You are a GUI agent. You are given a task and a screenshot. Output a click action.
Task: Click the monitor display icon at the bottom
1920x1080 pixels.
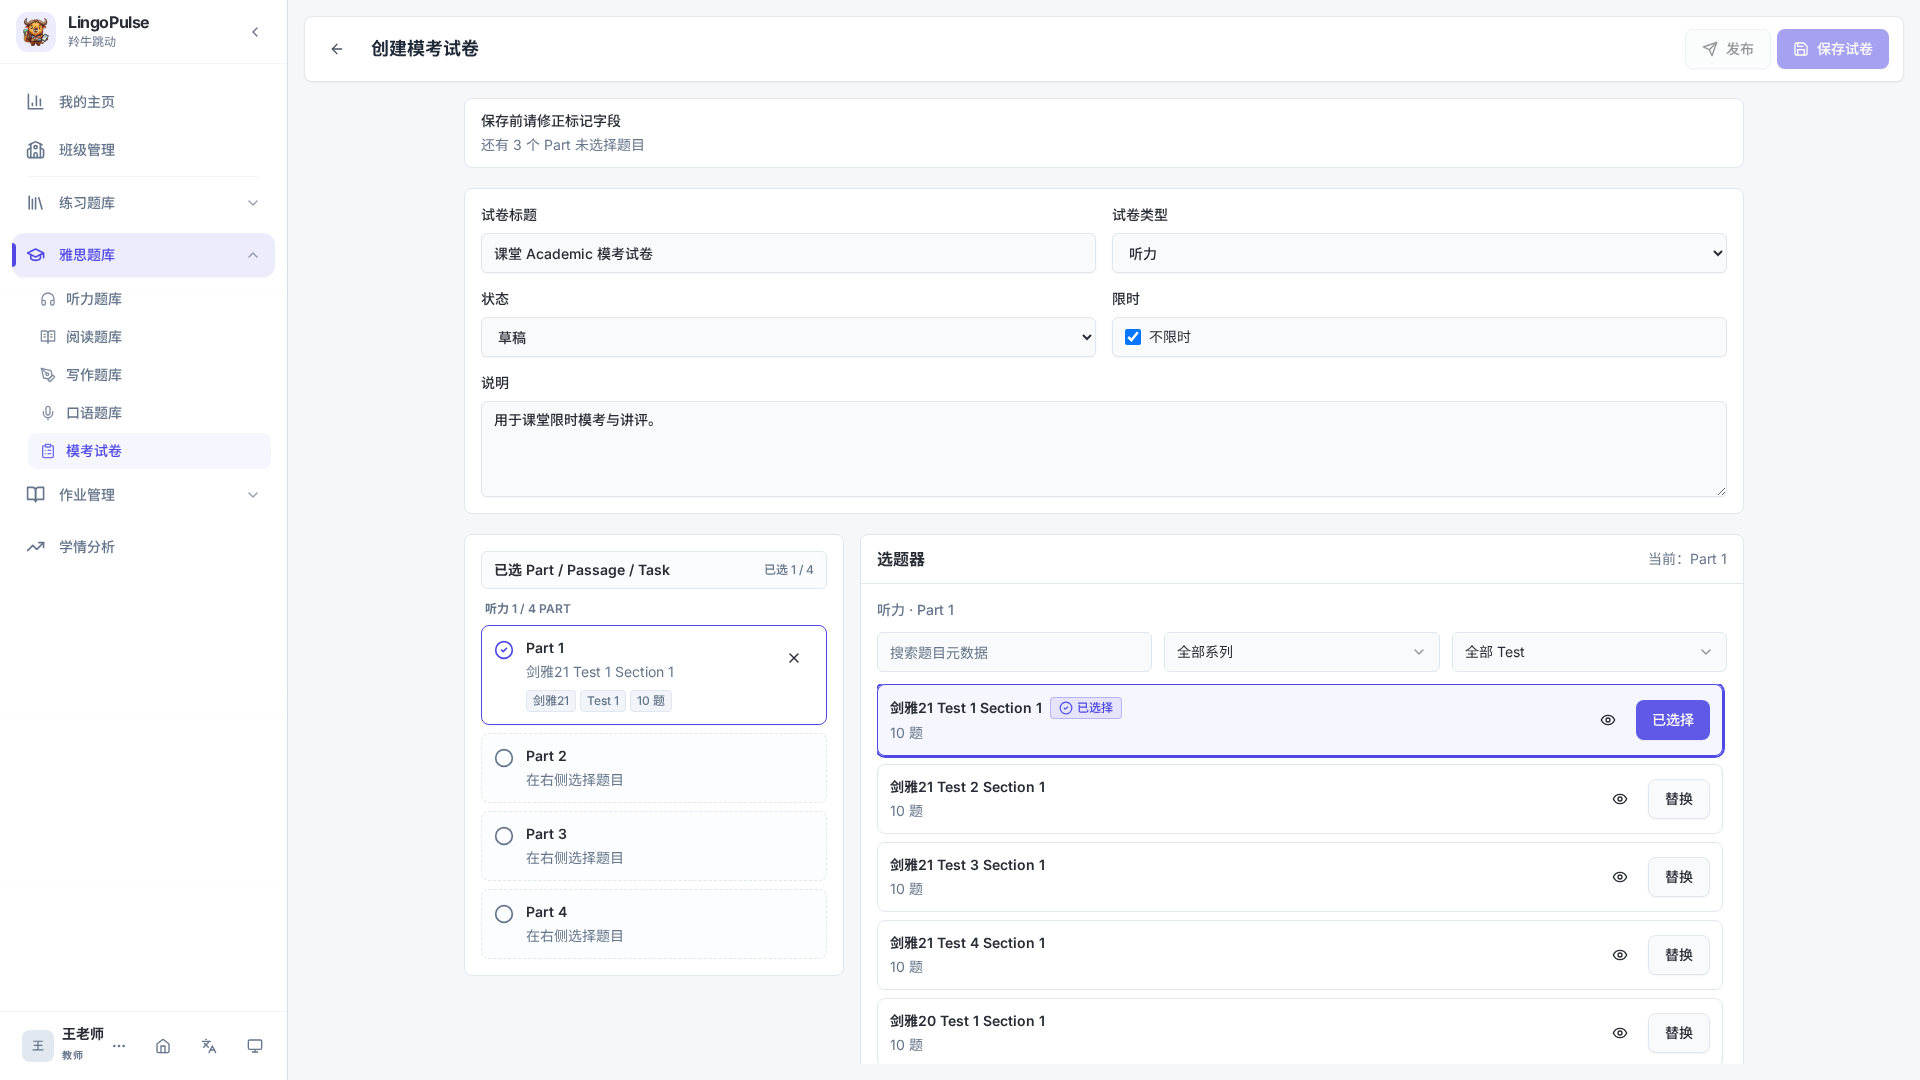(x=255, y=1046)
